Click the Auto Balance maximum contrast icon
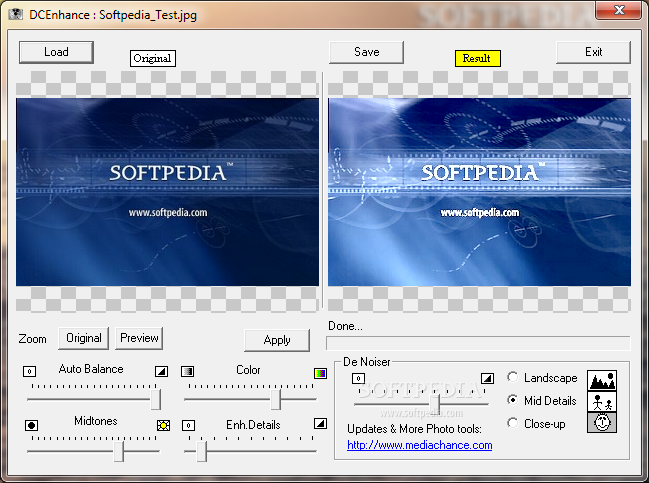This screenshot has height=483, width=649. click(161, 371)
